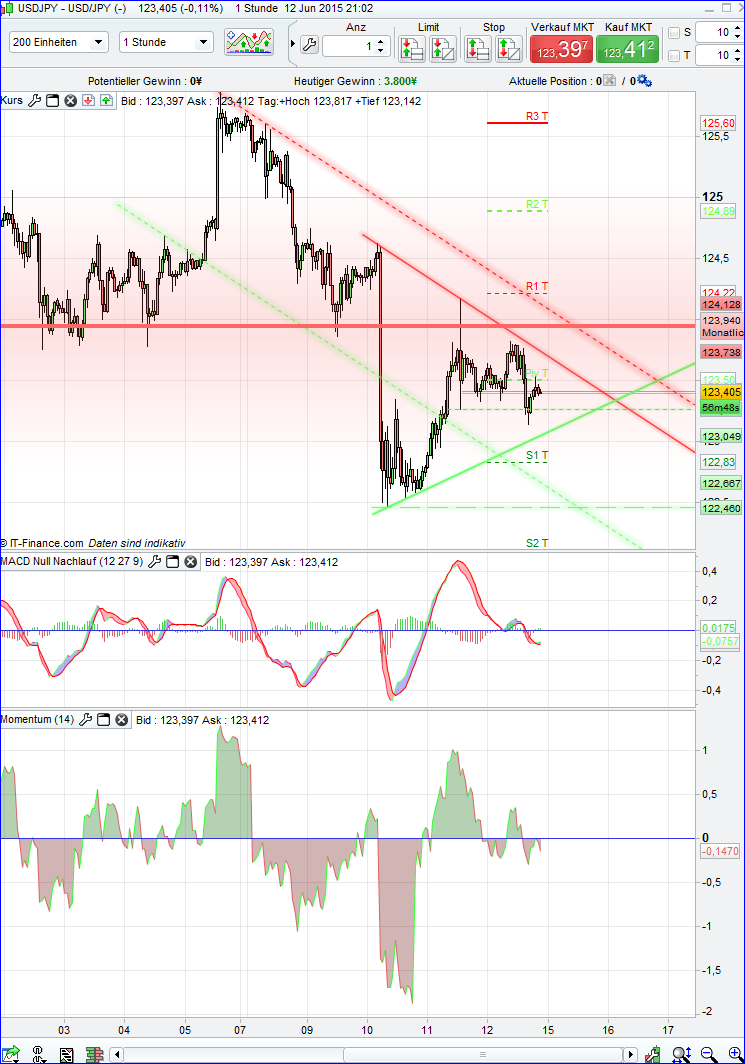Click the green up-arrow icon in Kurs panel
Image resolution: width=745 pixels, height=1064 pixels.
tap(107, 100)
